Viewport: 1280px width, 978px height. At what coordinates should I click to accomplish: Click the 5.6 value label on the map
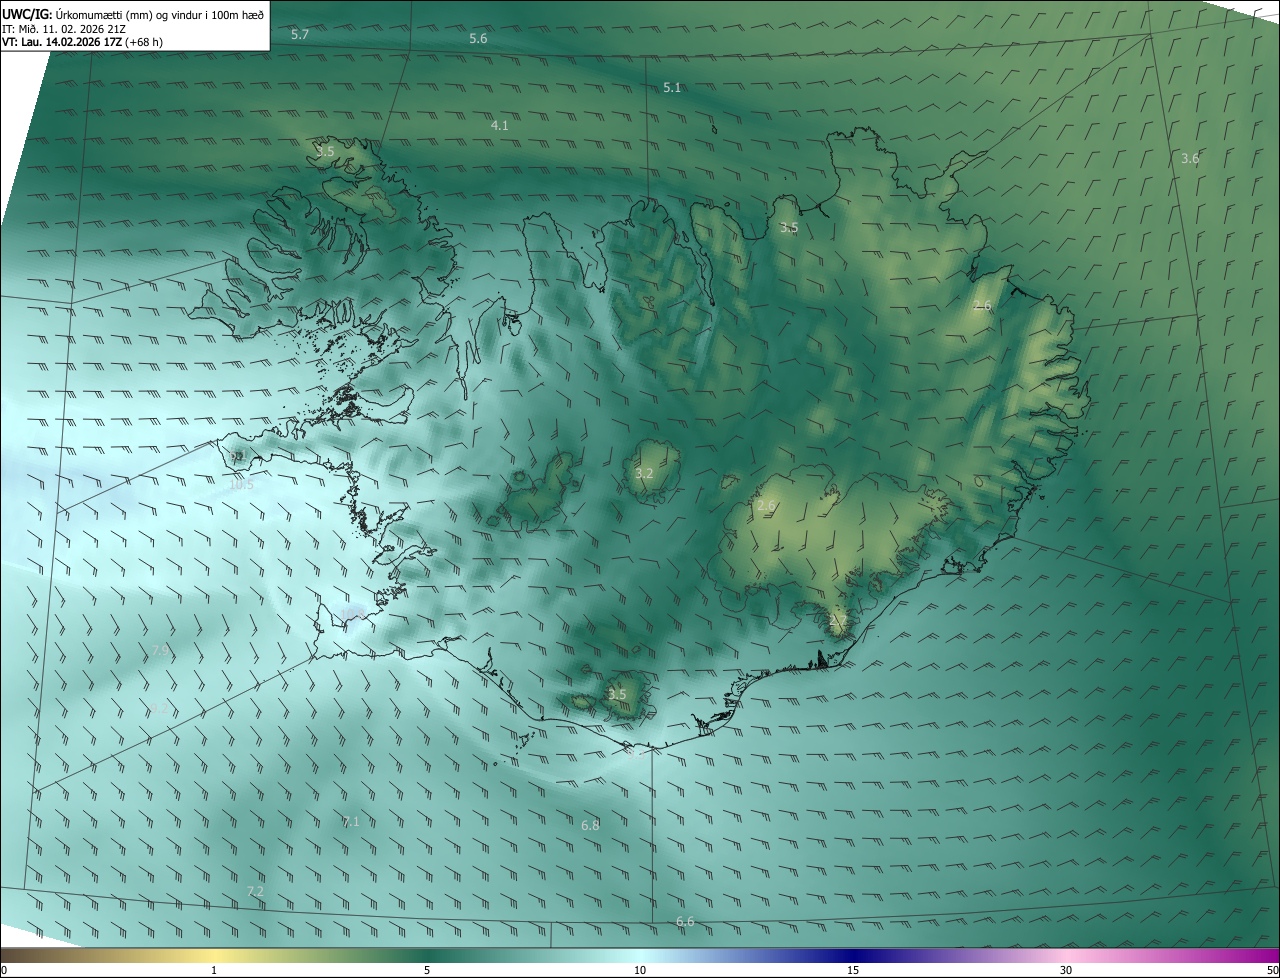478,39
